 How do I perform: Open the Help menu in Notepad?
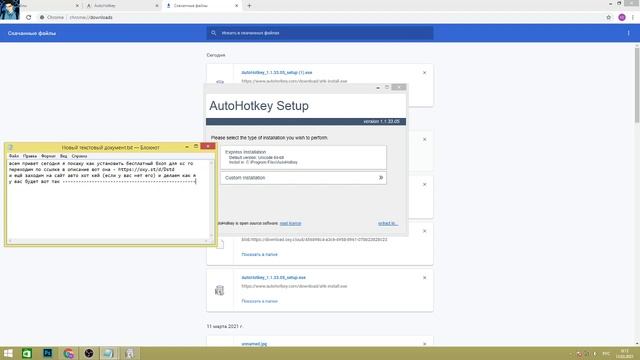point(79,156)
